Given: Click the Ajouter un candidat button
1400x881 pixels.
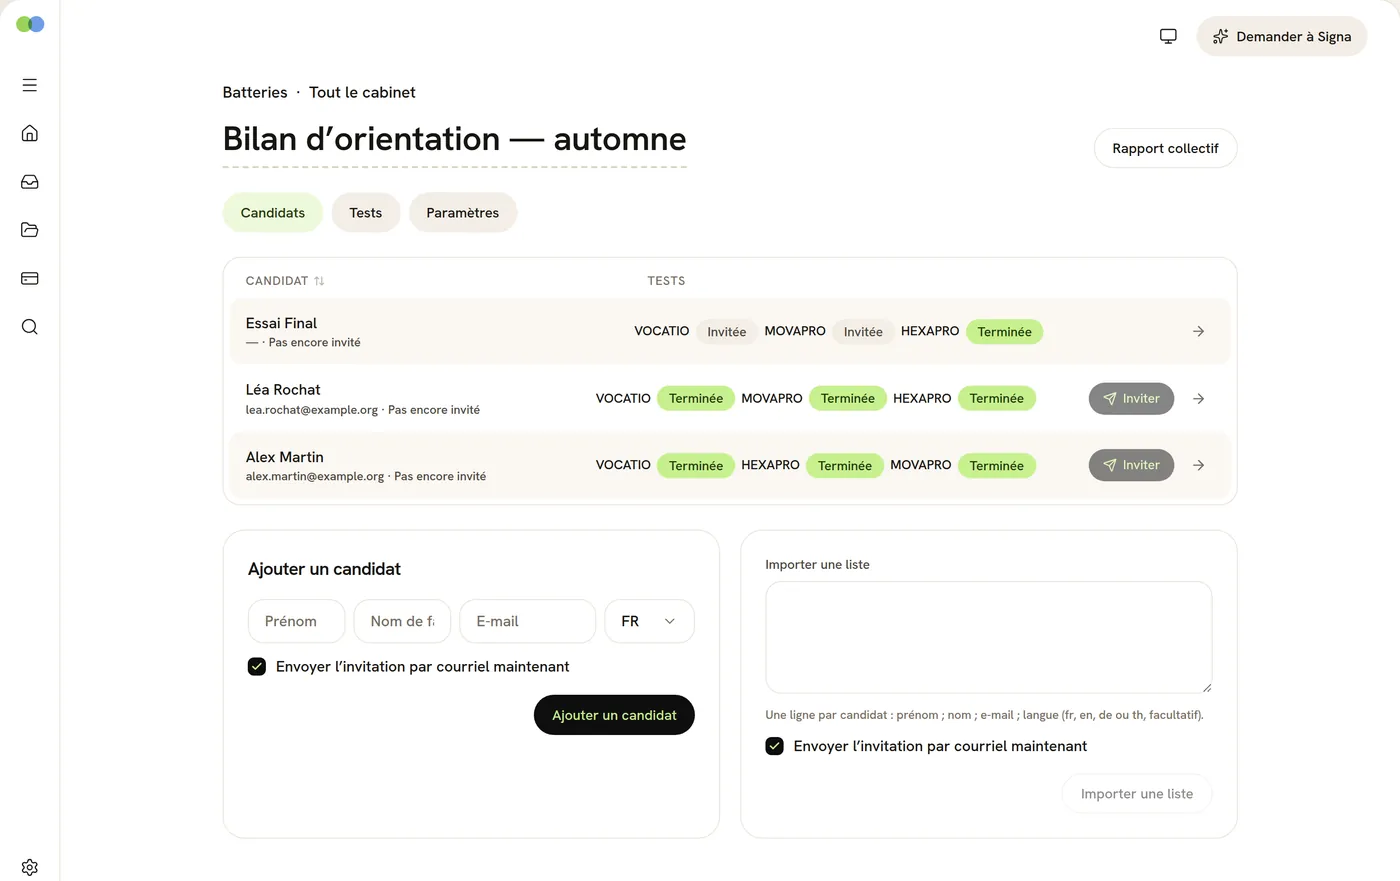Looking at the screenshot, I should tap(614, 715).
